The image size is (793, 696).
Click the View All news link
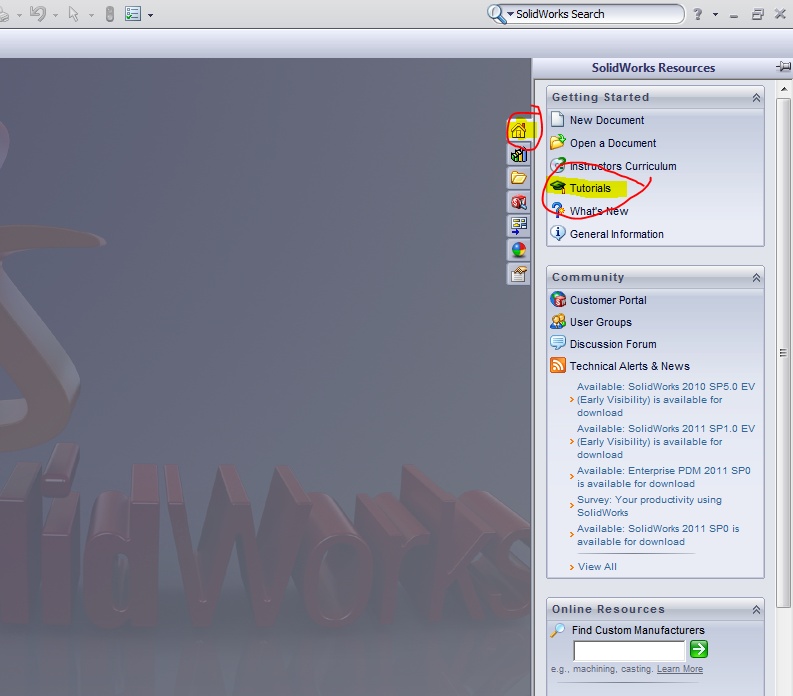tap(597, 567)
